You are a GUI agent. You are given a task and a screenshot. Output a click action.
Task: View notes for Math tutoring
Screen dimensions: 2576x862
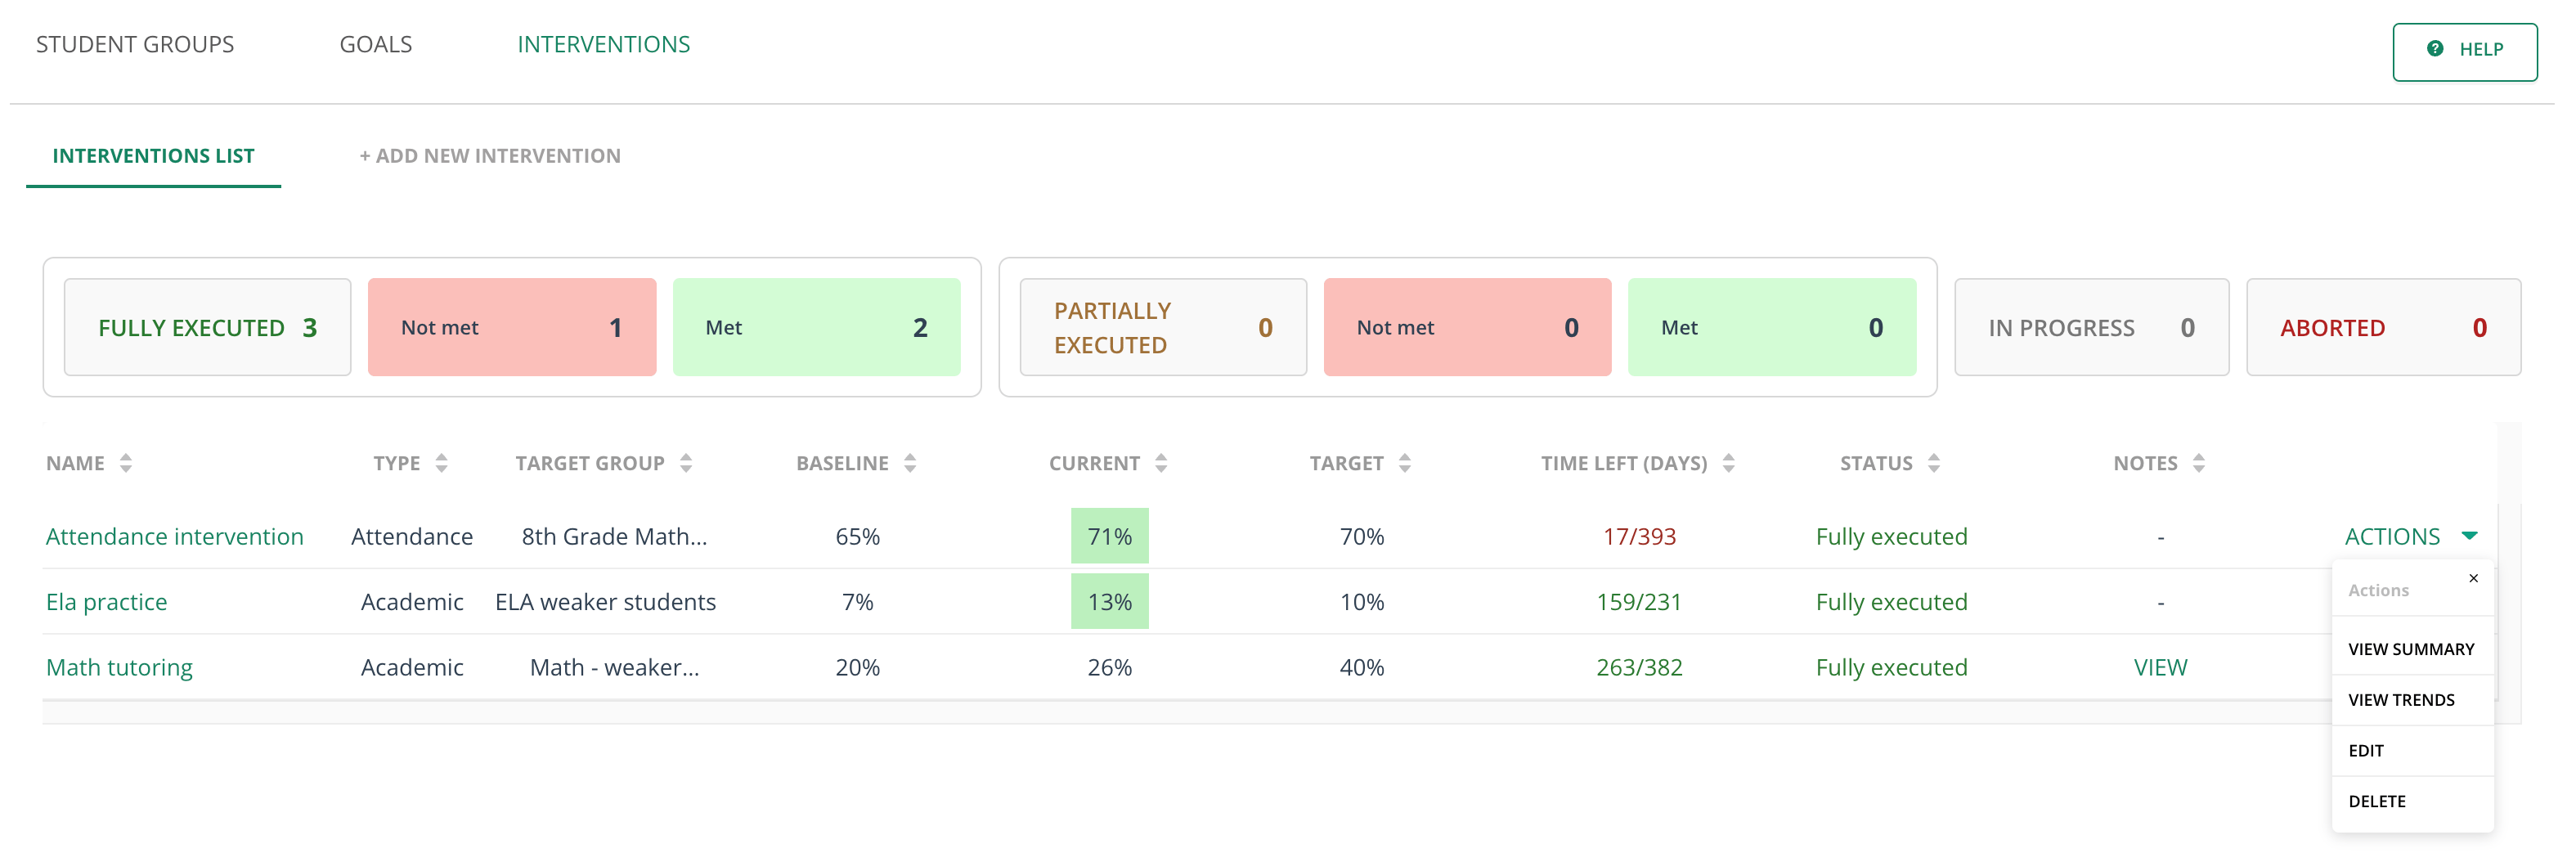coord(2161,668)
